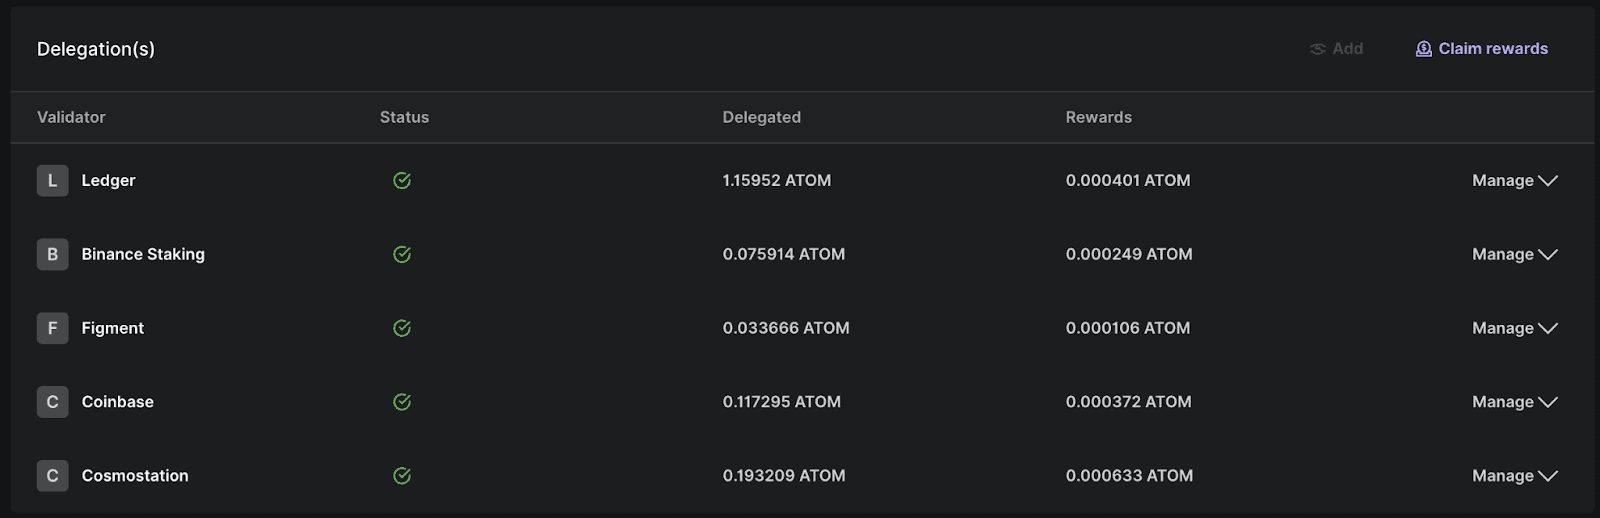Image resolution: width=1600 pixels, height=518 pixels.
Task: Click the Cosmostation validator avatar icon
Action: tap(53, 476)
